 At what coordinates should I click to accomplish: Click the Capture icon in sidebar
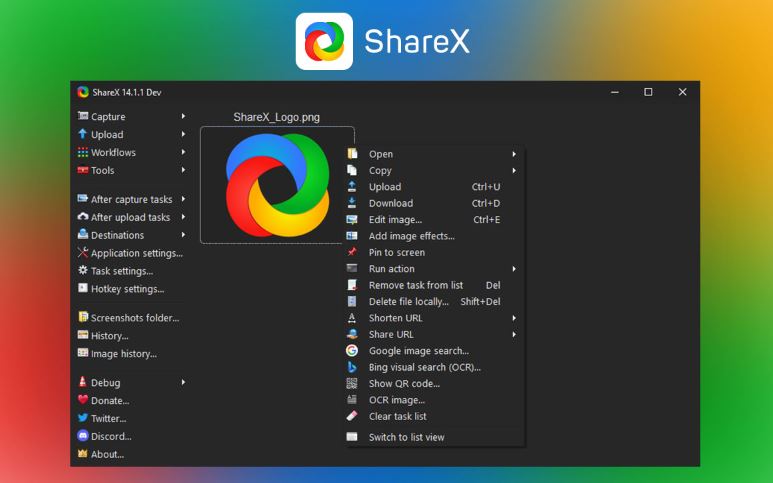coord(83,116)
